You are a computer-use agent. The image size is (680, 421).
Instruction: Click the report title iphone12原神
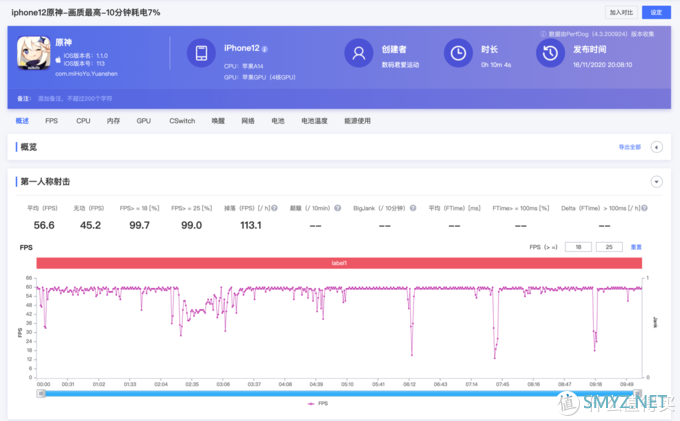pyautogui.click(x=85, y=13)
